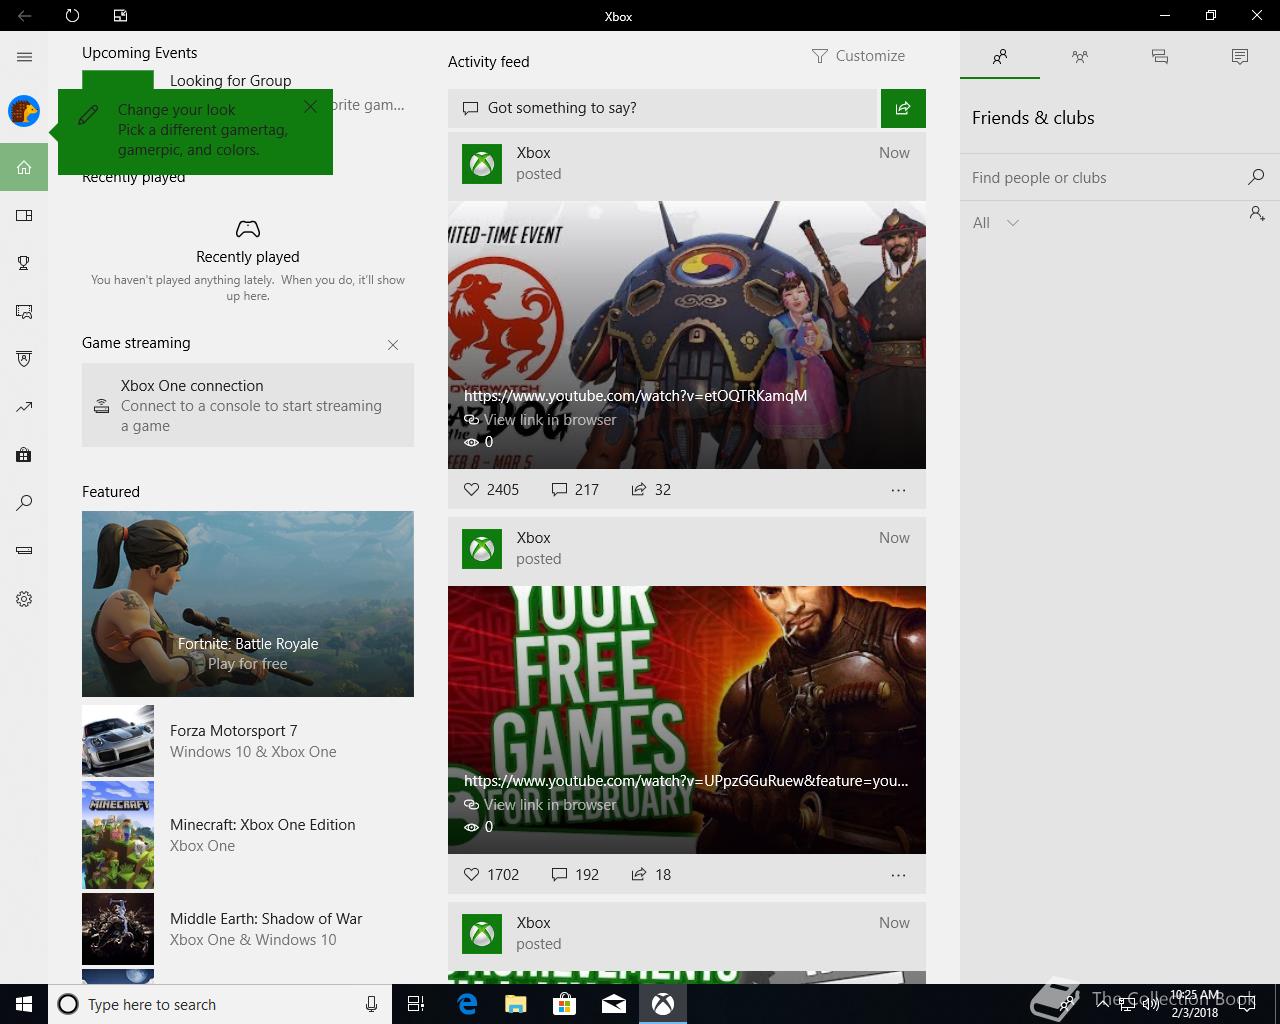Open My games sidebar icon

(x=24, y=215)
